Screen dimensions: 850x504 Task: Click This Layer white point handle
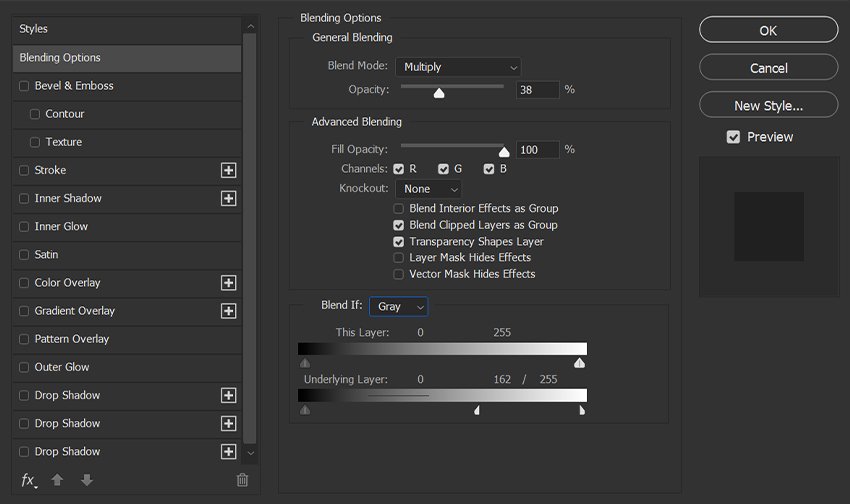pyautogui.click(x=579, y=363)
